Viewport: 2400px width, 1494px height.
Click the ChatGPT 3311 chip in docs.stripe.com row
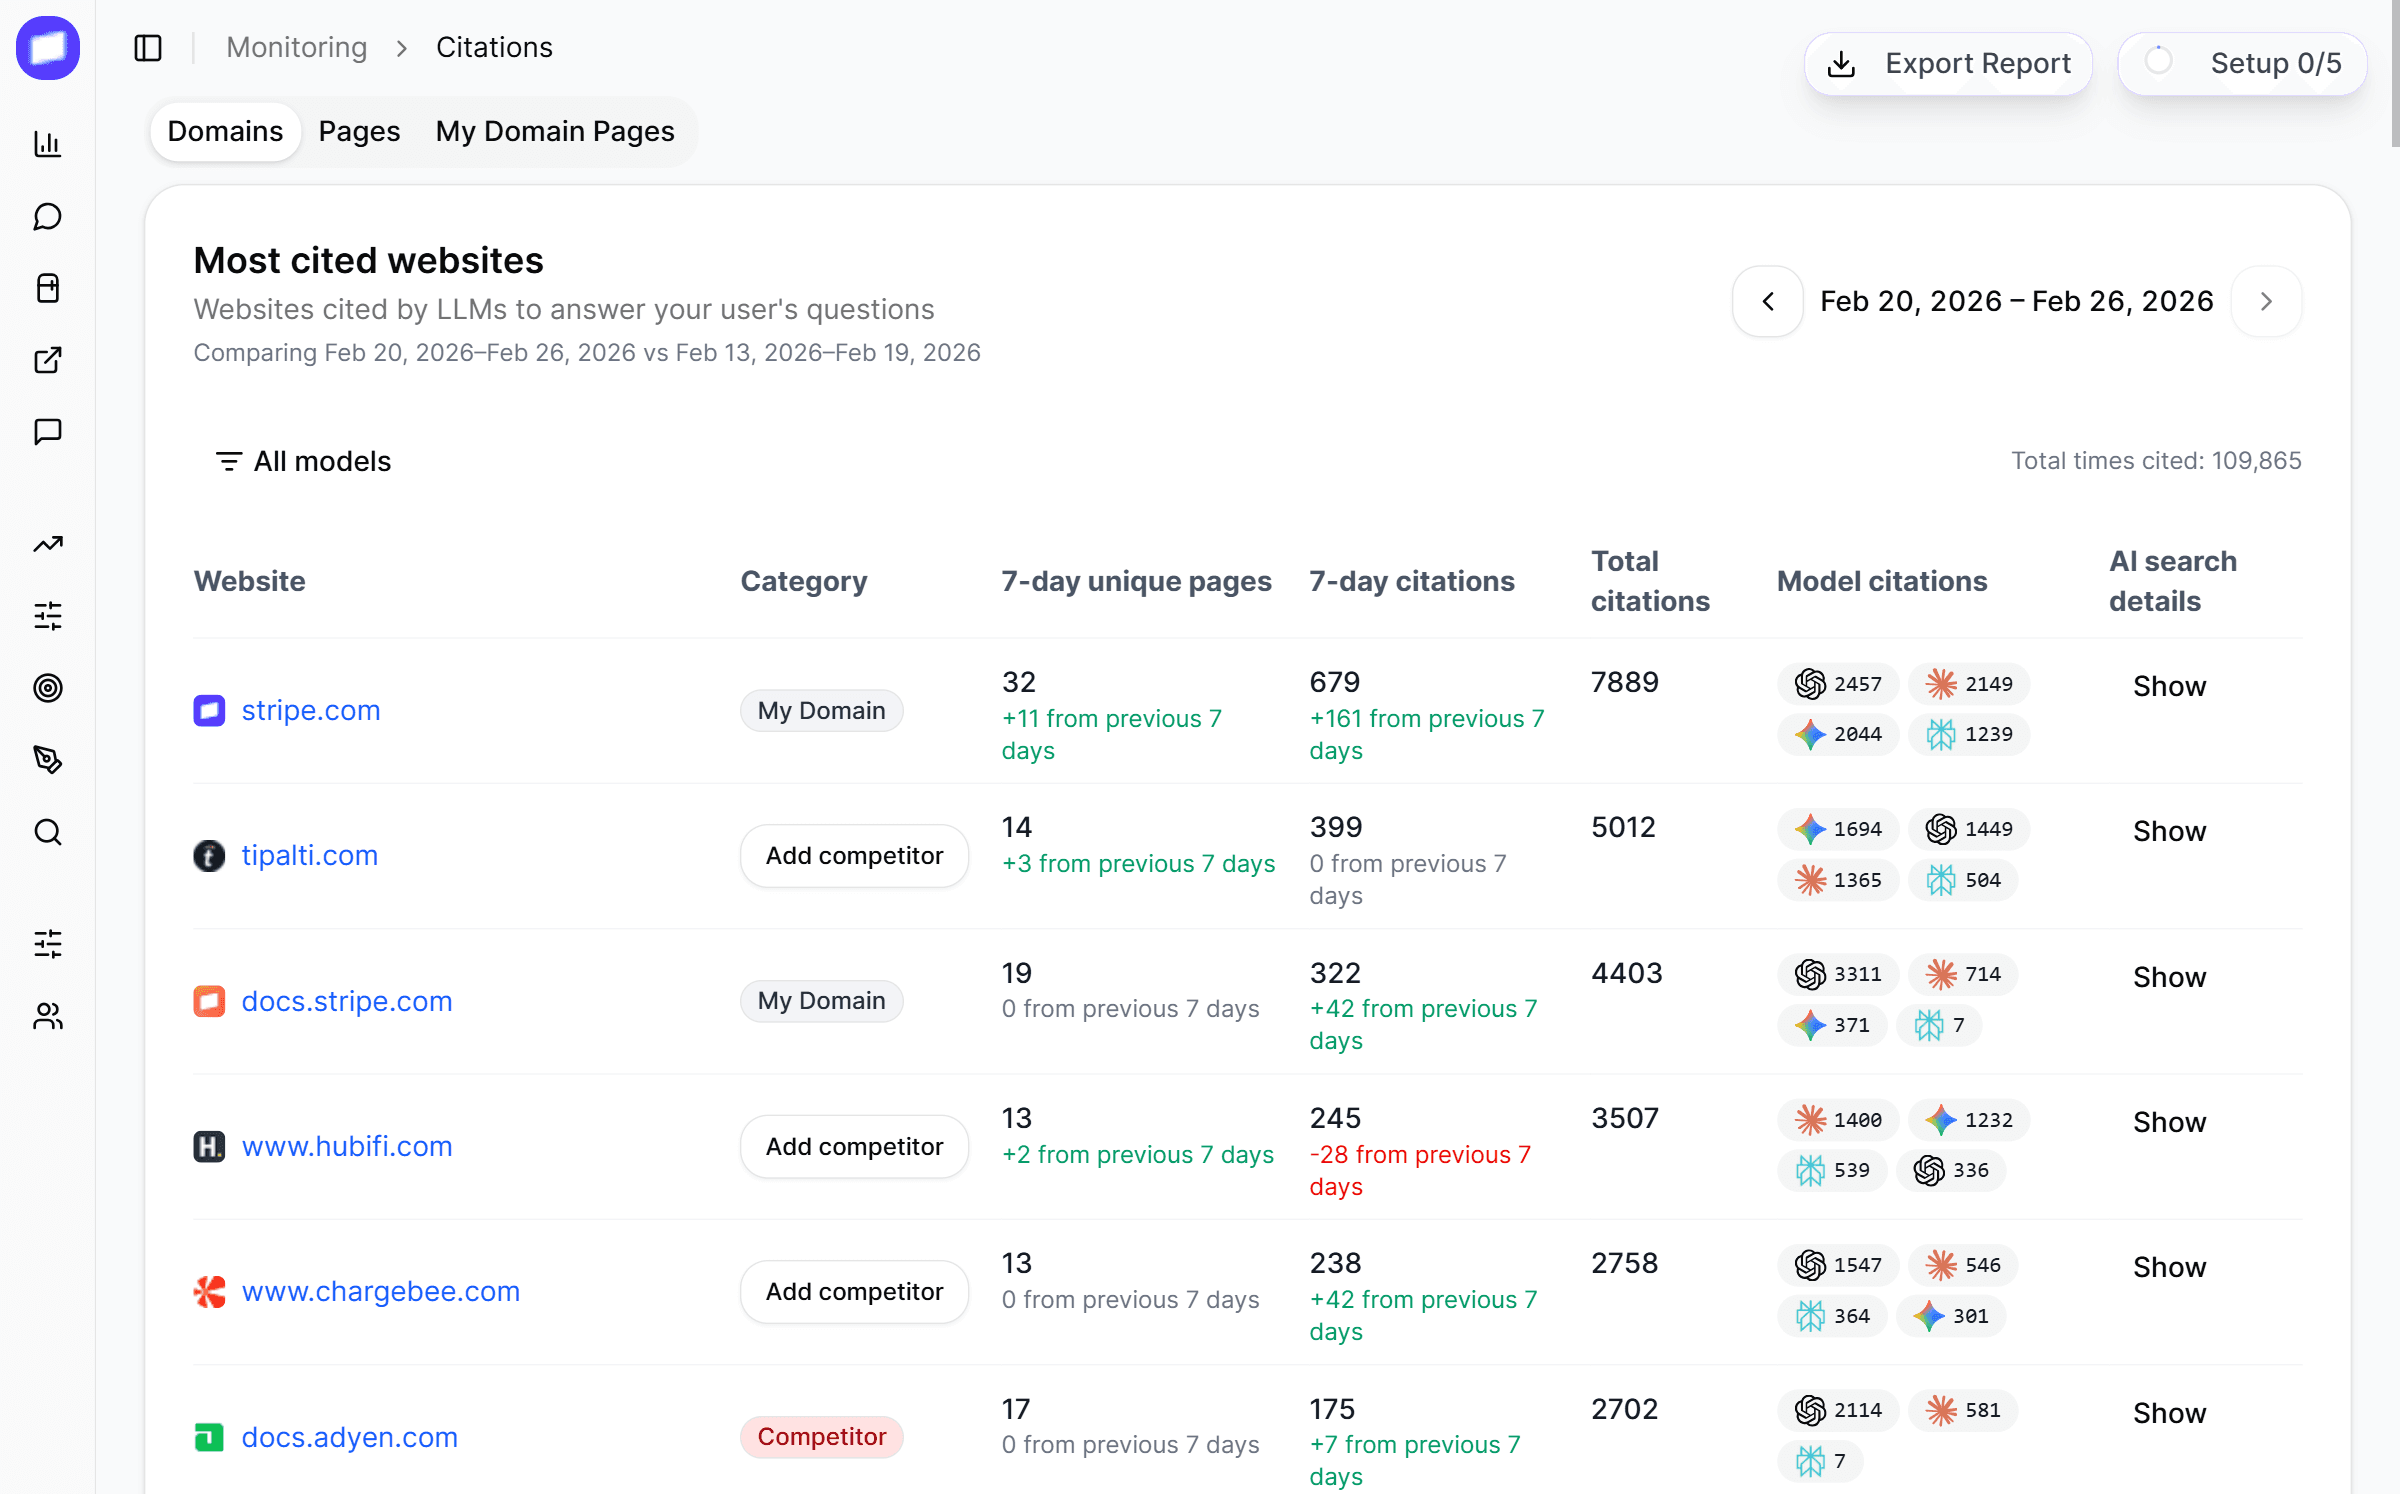(1838, 974)
